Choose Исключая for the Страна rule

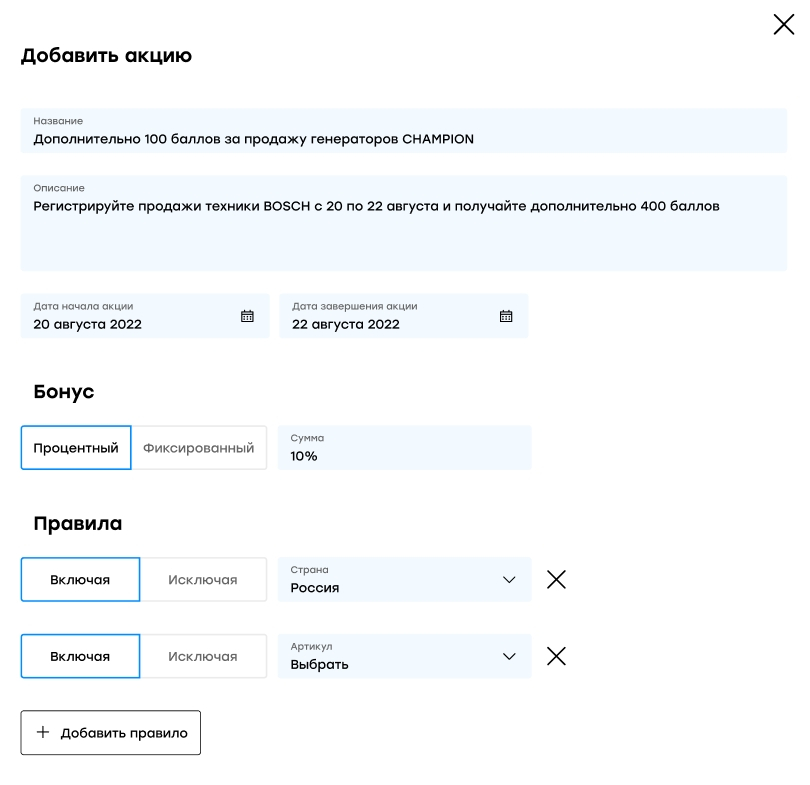click(x=203, y=579)
